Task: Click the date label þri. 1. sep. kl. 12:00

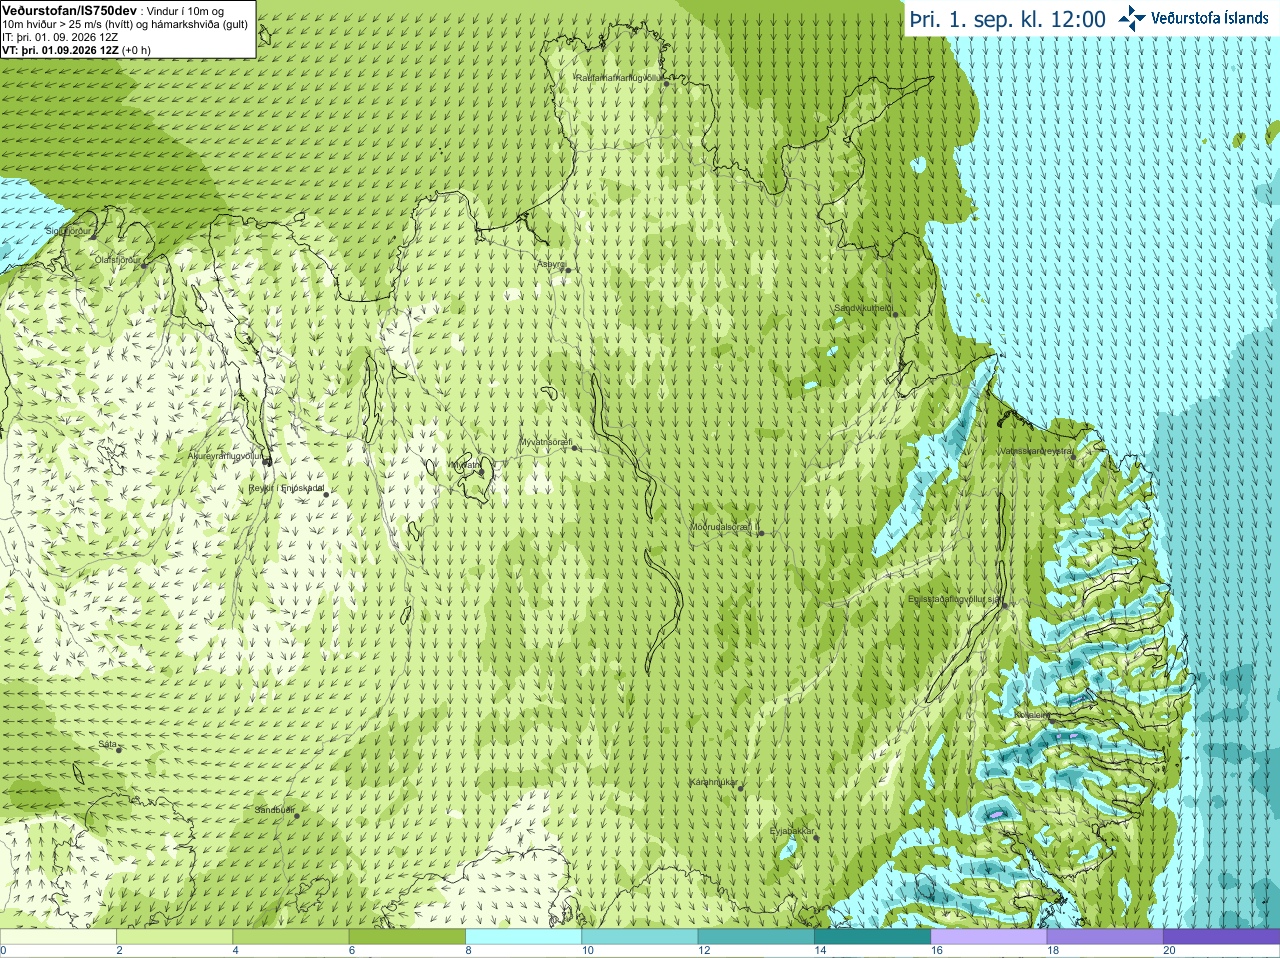Action: tap(1008, 19)
